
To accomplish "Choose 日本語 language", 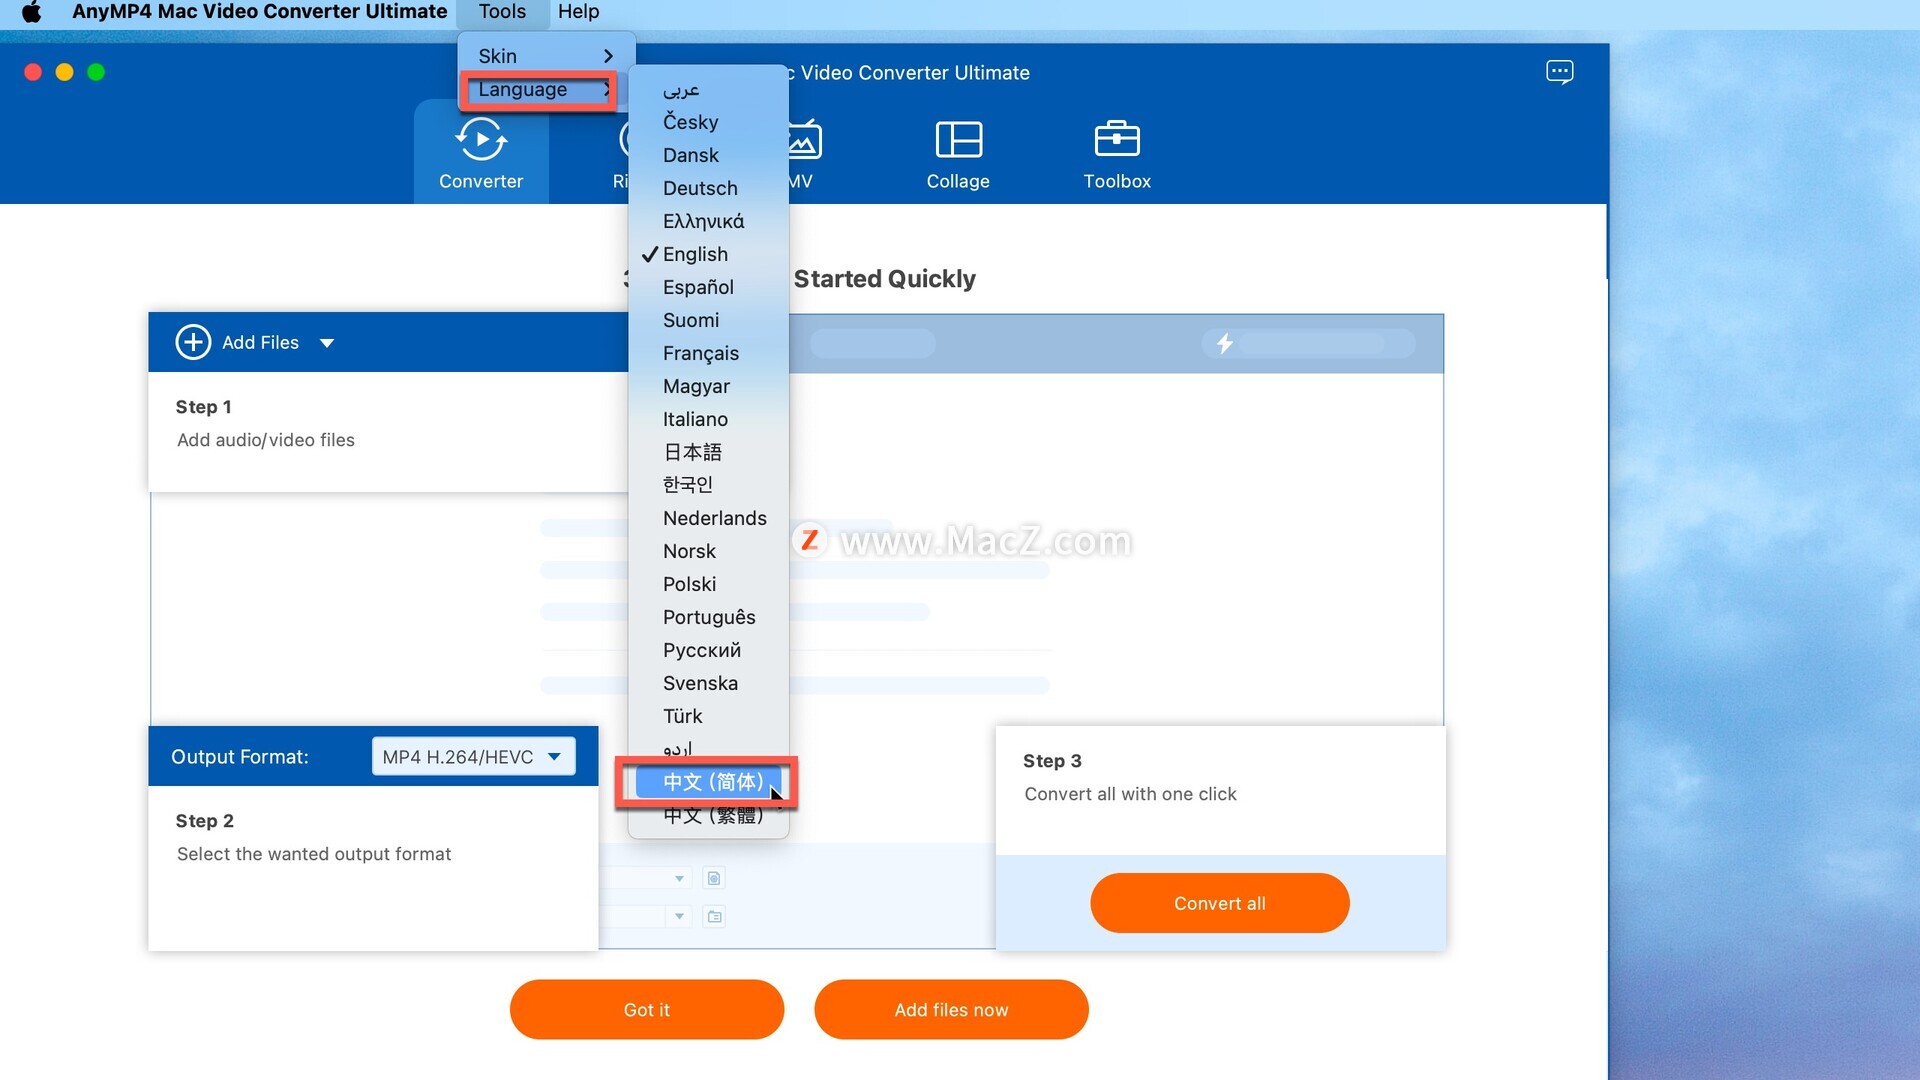I will click(x=708, y=452).
